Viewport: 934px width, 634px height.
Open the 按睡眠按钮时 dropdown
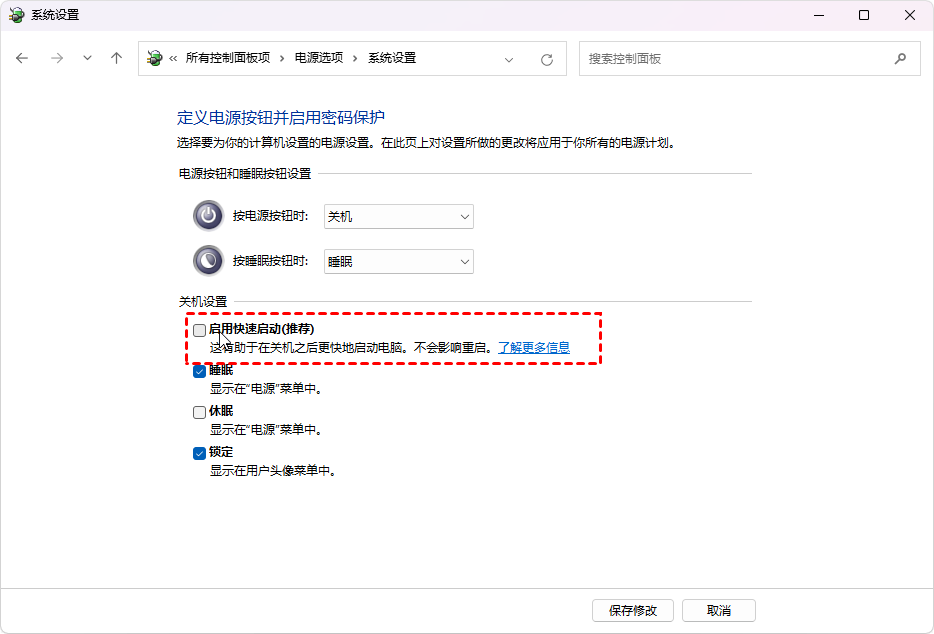tap(398, 261)
